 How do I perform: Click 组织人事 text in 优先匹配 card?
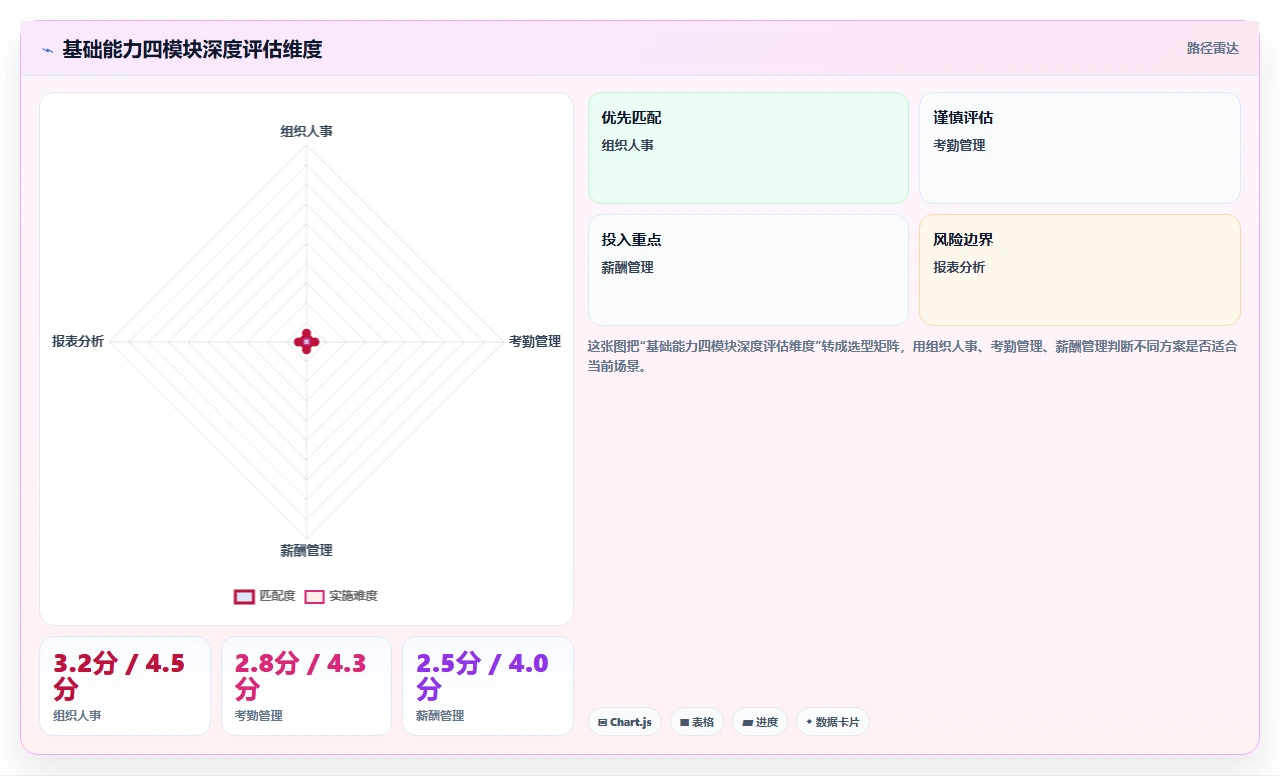[x=627, y=145]
